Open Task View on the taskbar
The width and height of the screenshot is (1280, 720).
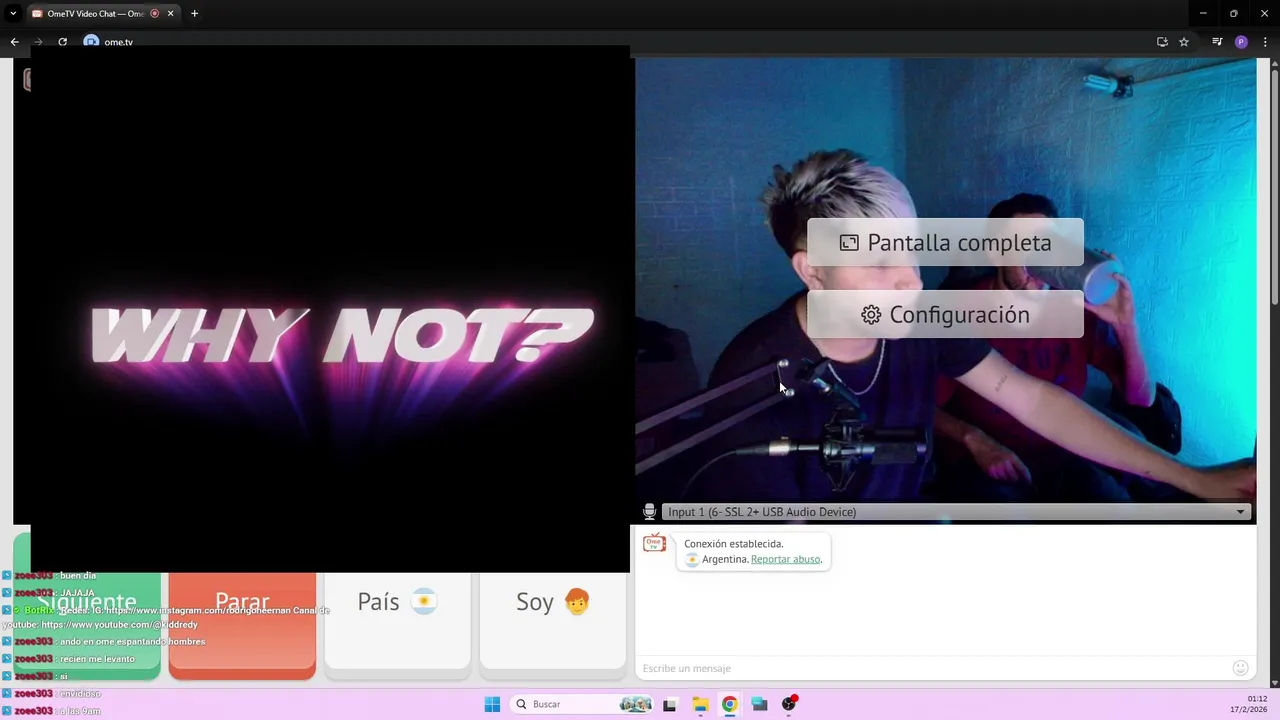(670, 704)
